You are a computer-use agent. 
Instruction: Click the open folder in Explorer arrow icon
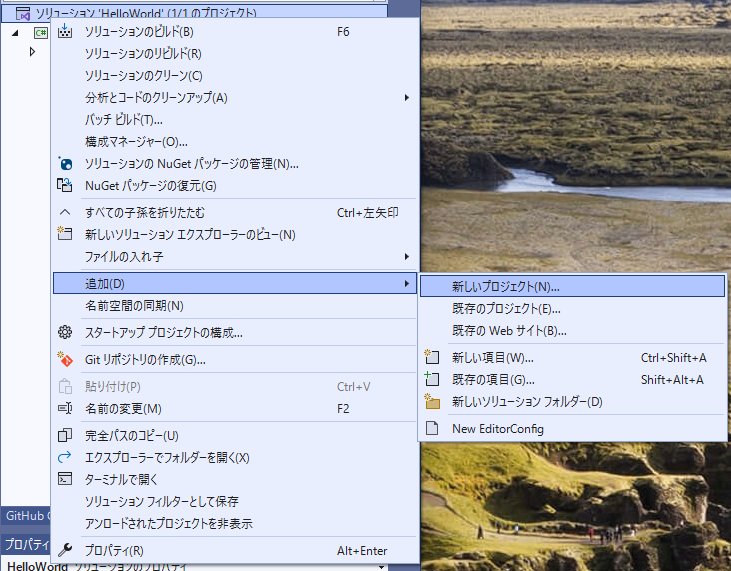coord(65,457)
